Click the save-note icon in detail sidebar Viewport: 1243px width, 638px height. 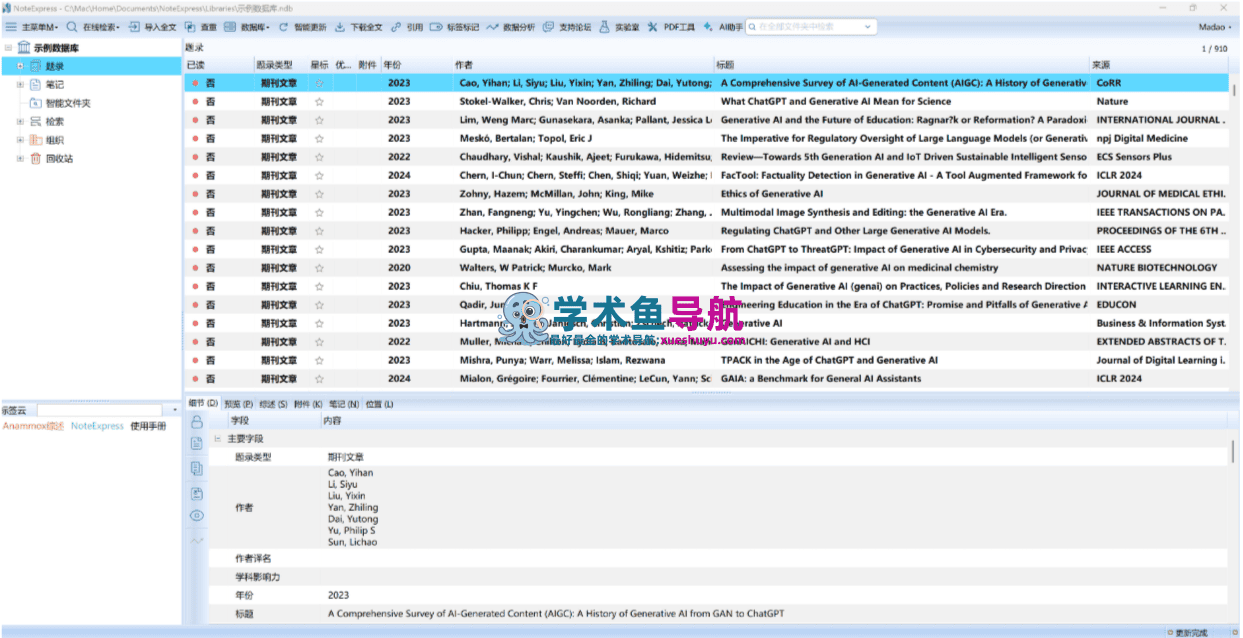pos(196,493)
